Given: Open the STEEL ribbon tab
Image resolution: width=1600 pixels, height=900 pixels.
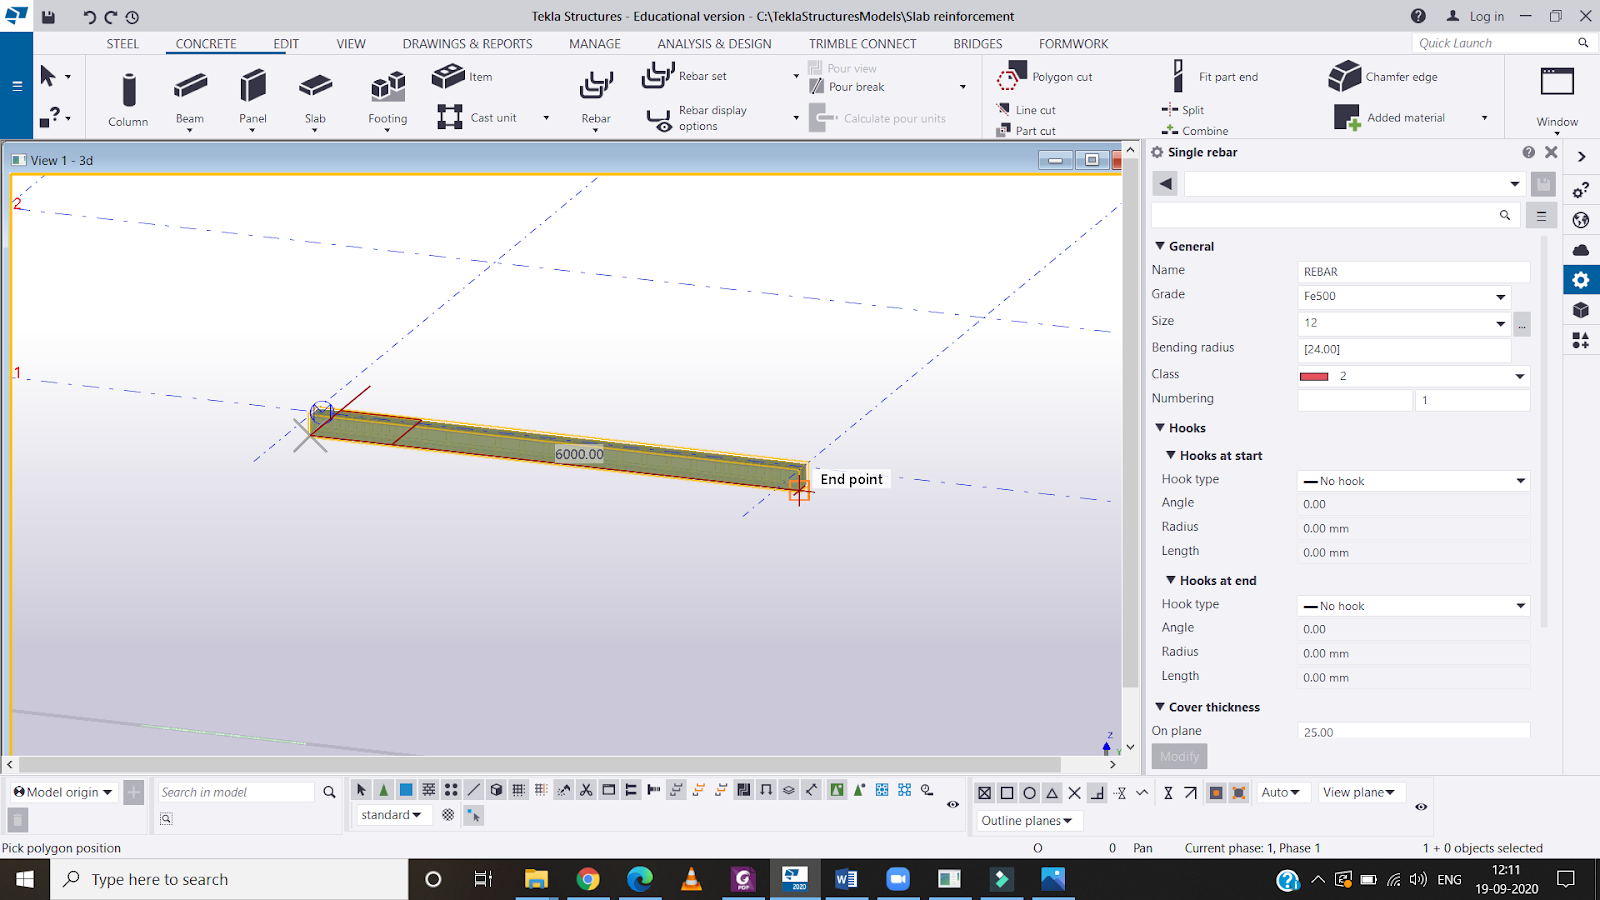Looking at the screenshot, I should (123, 44).
